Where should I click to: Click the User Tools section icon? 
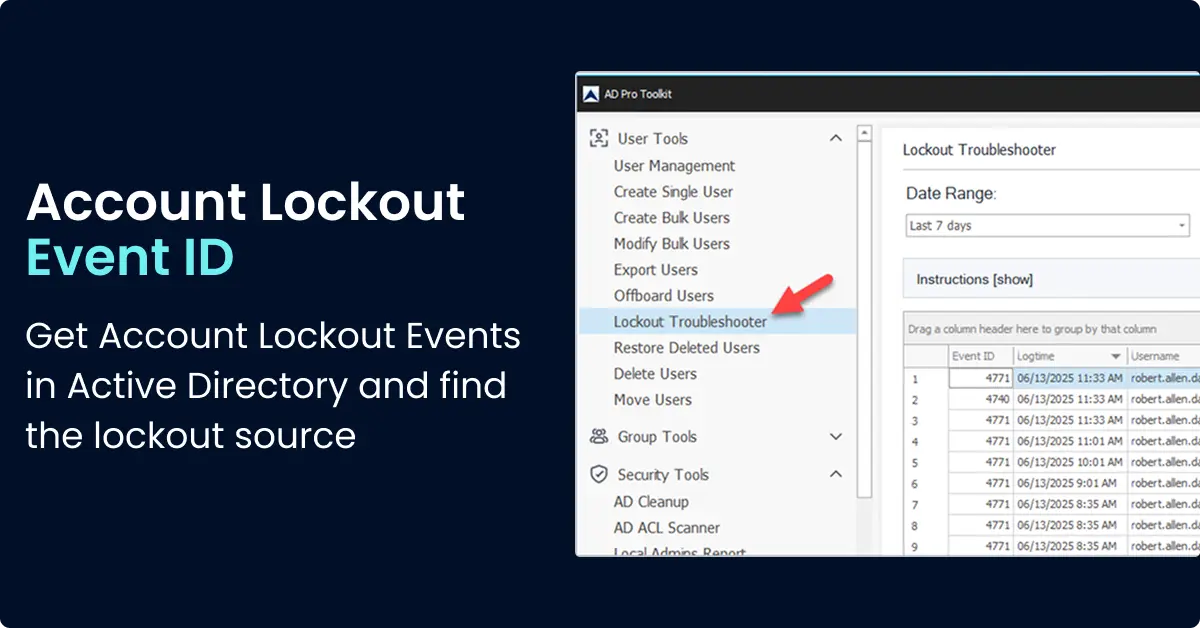click(x=599, y=138)
